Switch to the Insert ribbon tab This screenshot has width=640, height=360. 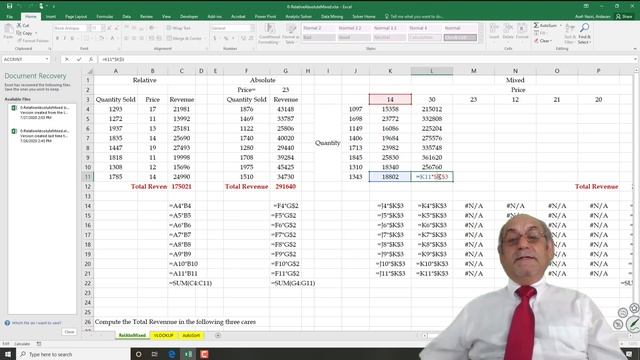point(51,16)
